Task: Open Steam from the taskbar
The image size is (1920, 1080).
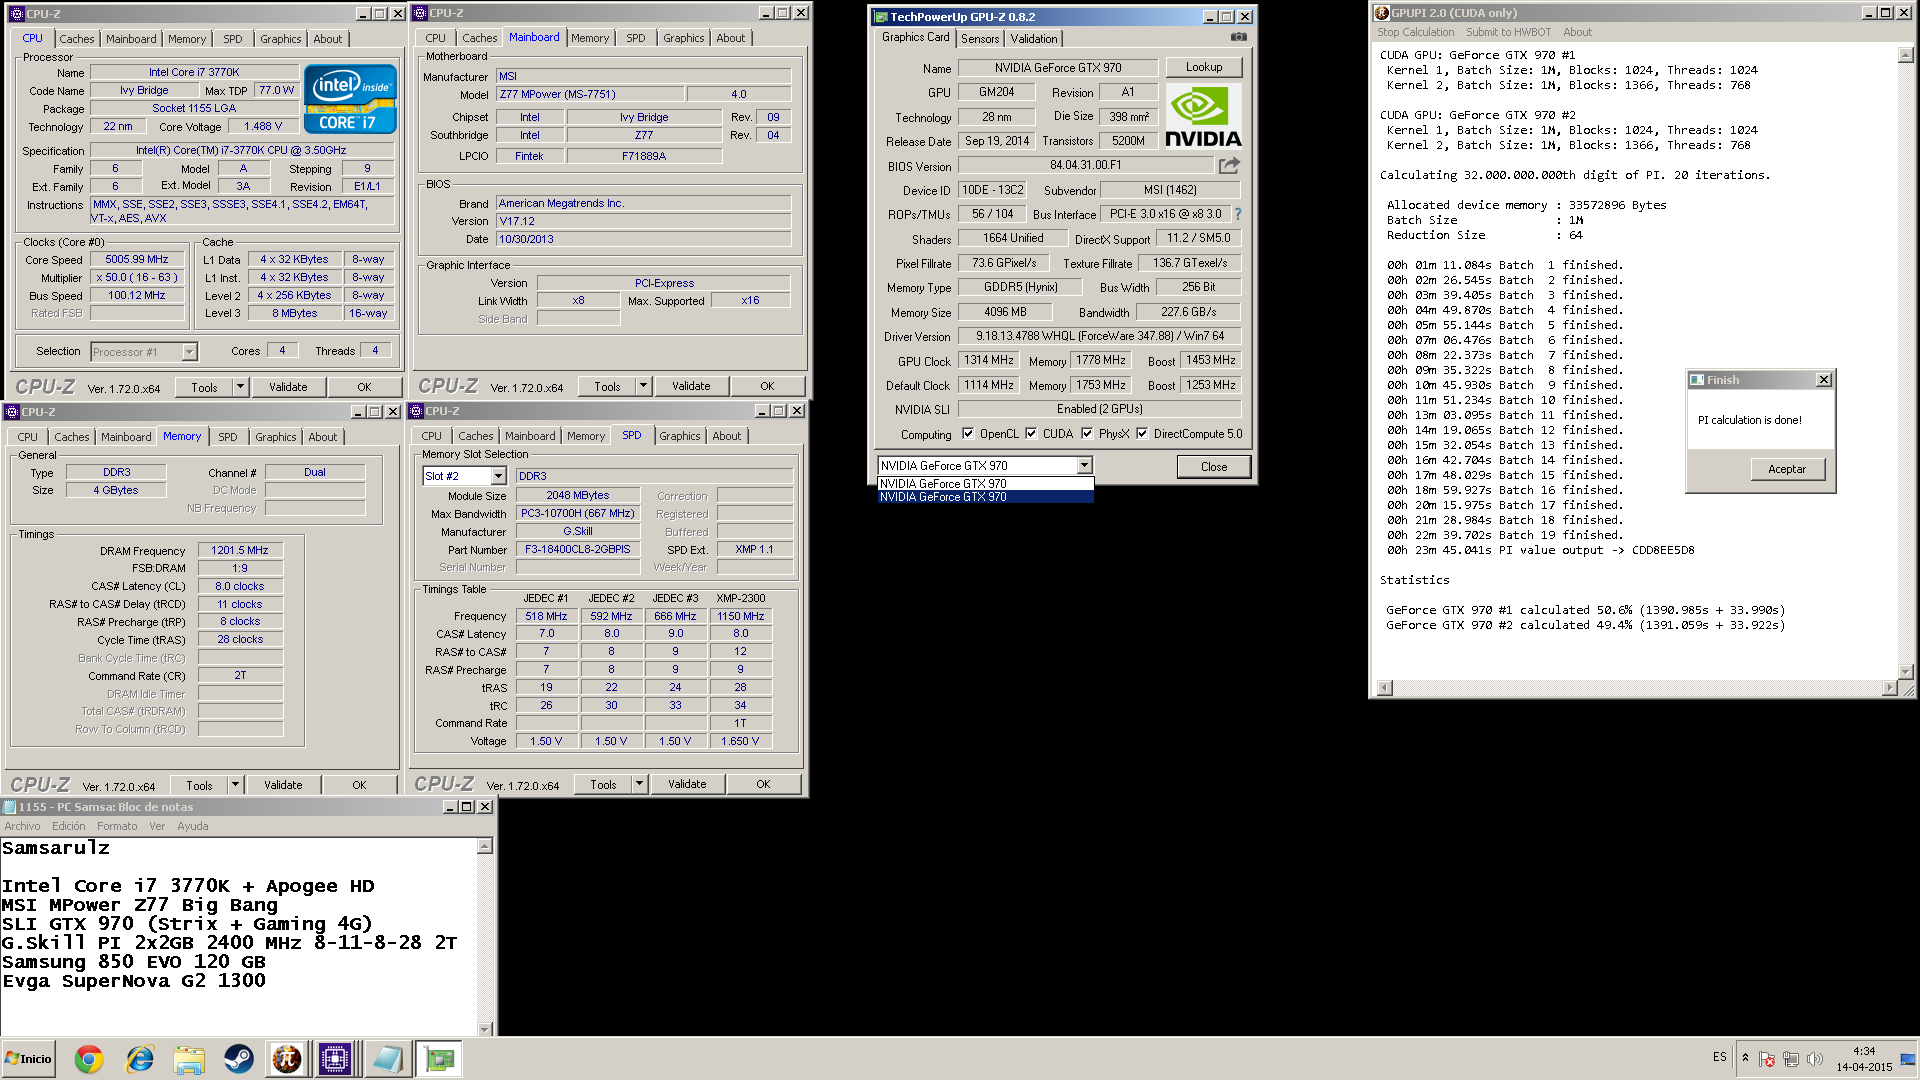Action: point(238,1059)
